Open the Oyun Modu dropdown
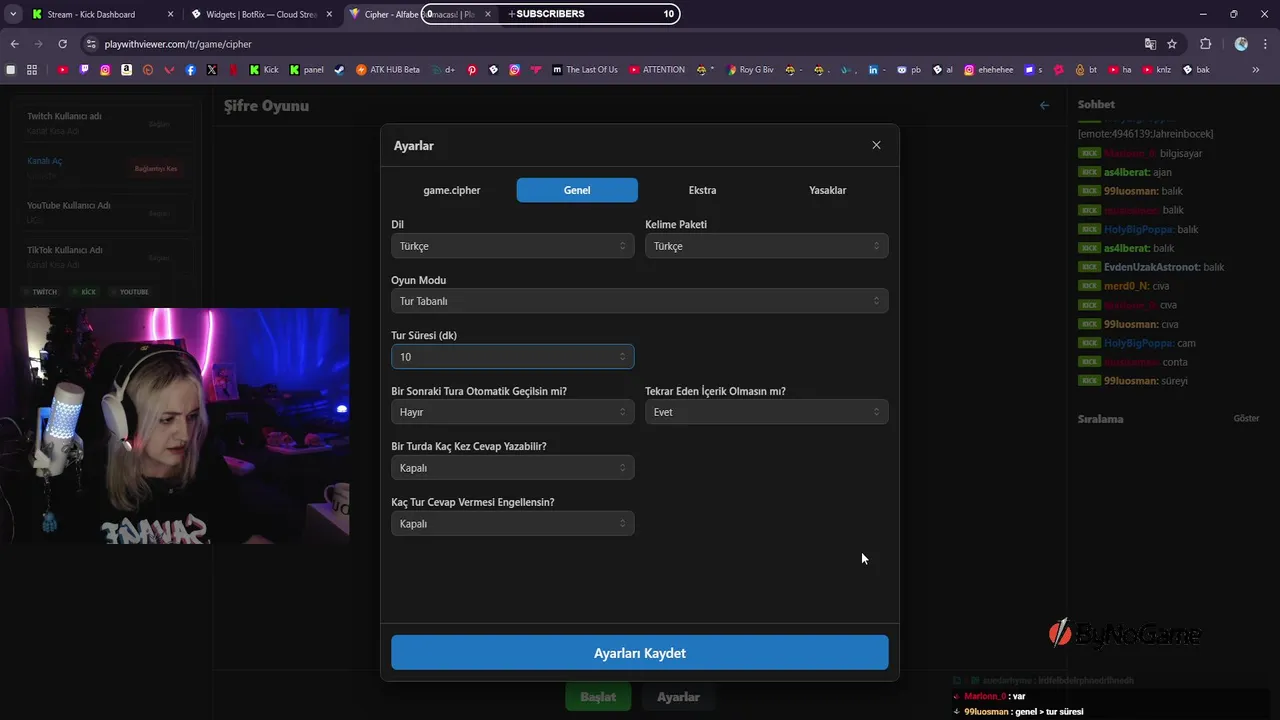 tap(639, 301)
